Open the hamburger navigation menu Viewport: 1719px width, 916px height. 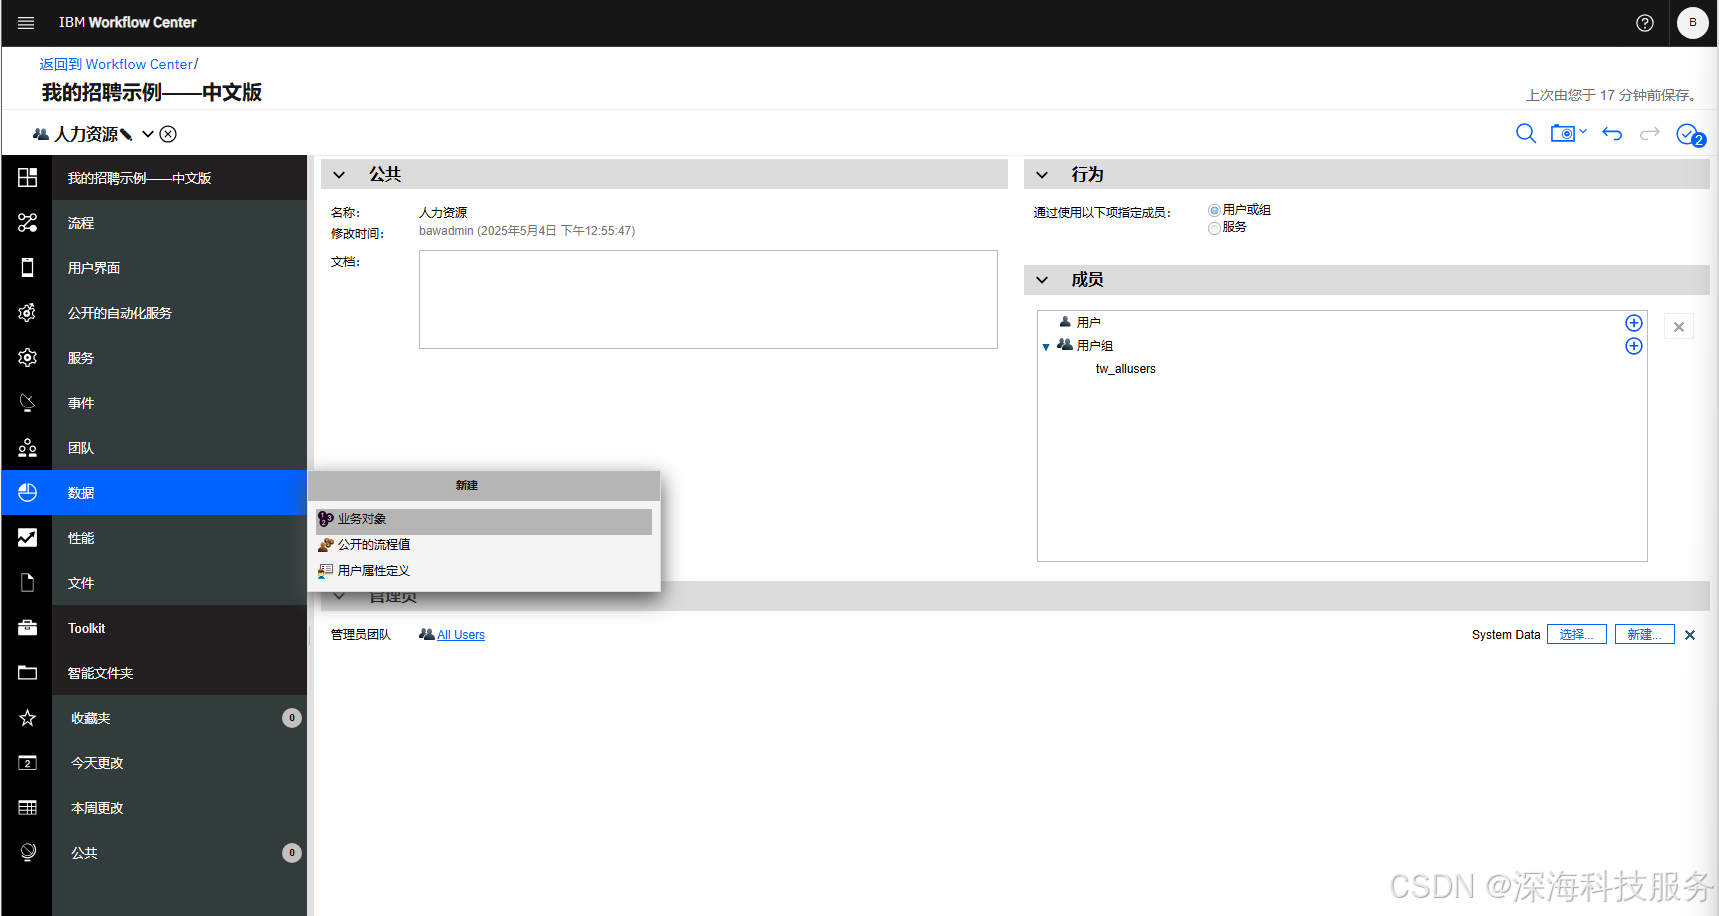[26, 22]
